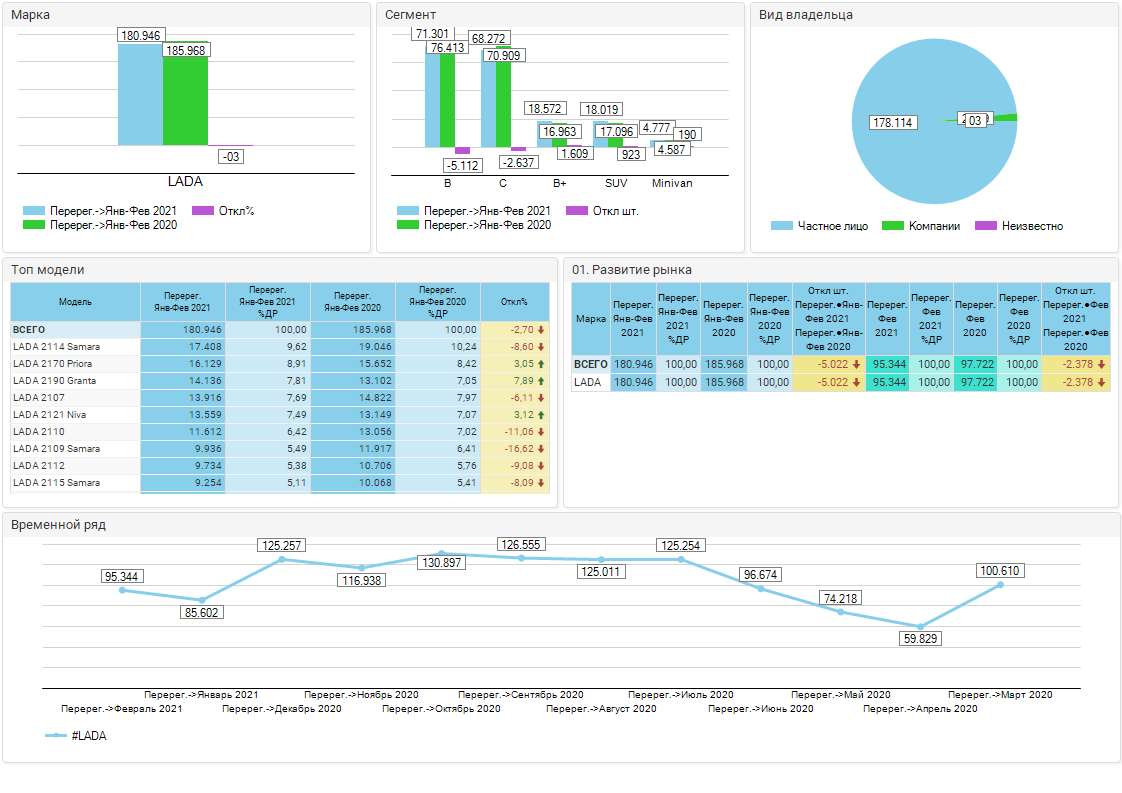Image resolution: width=1122 pixels, height=793 pixels.
Task: Click red down arrow in LADA 2109 Samara row
Action: tap(541, 449)
